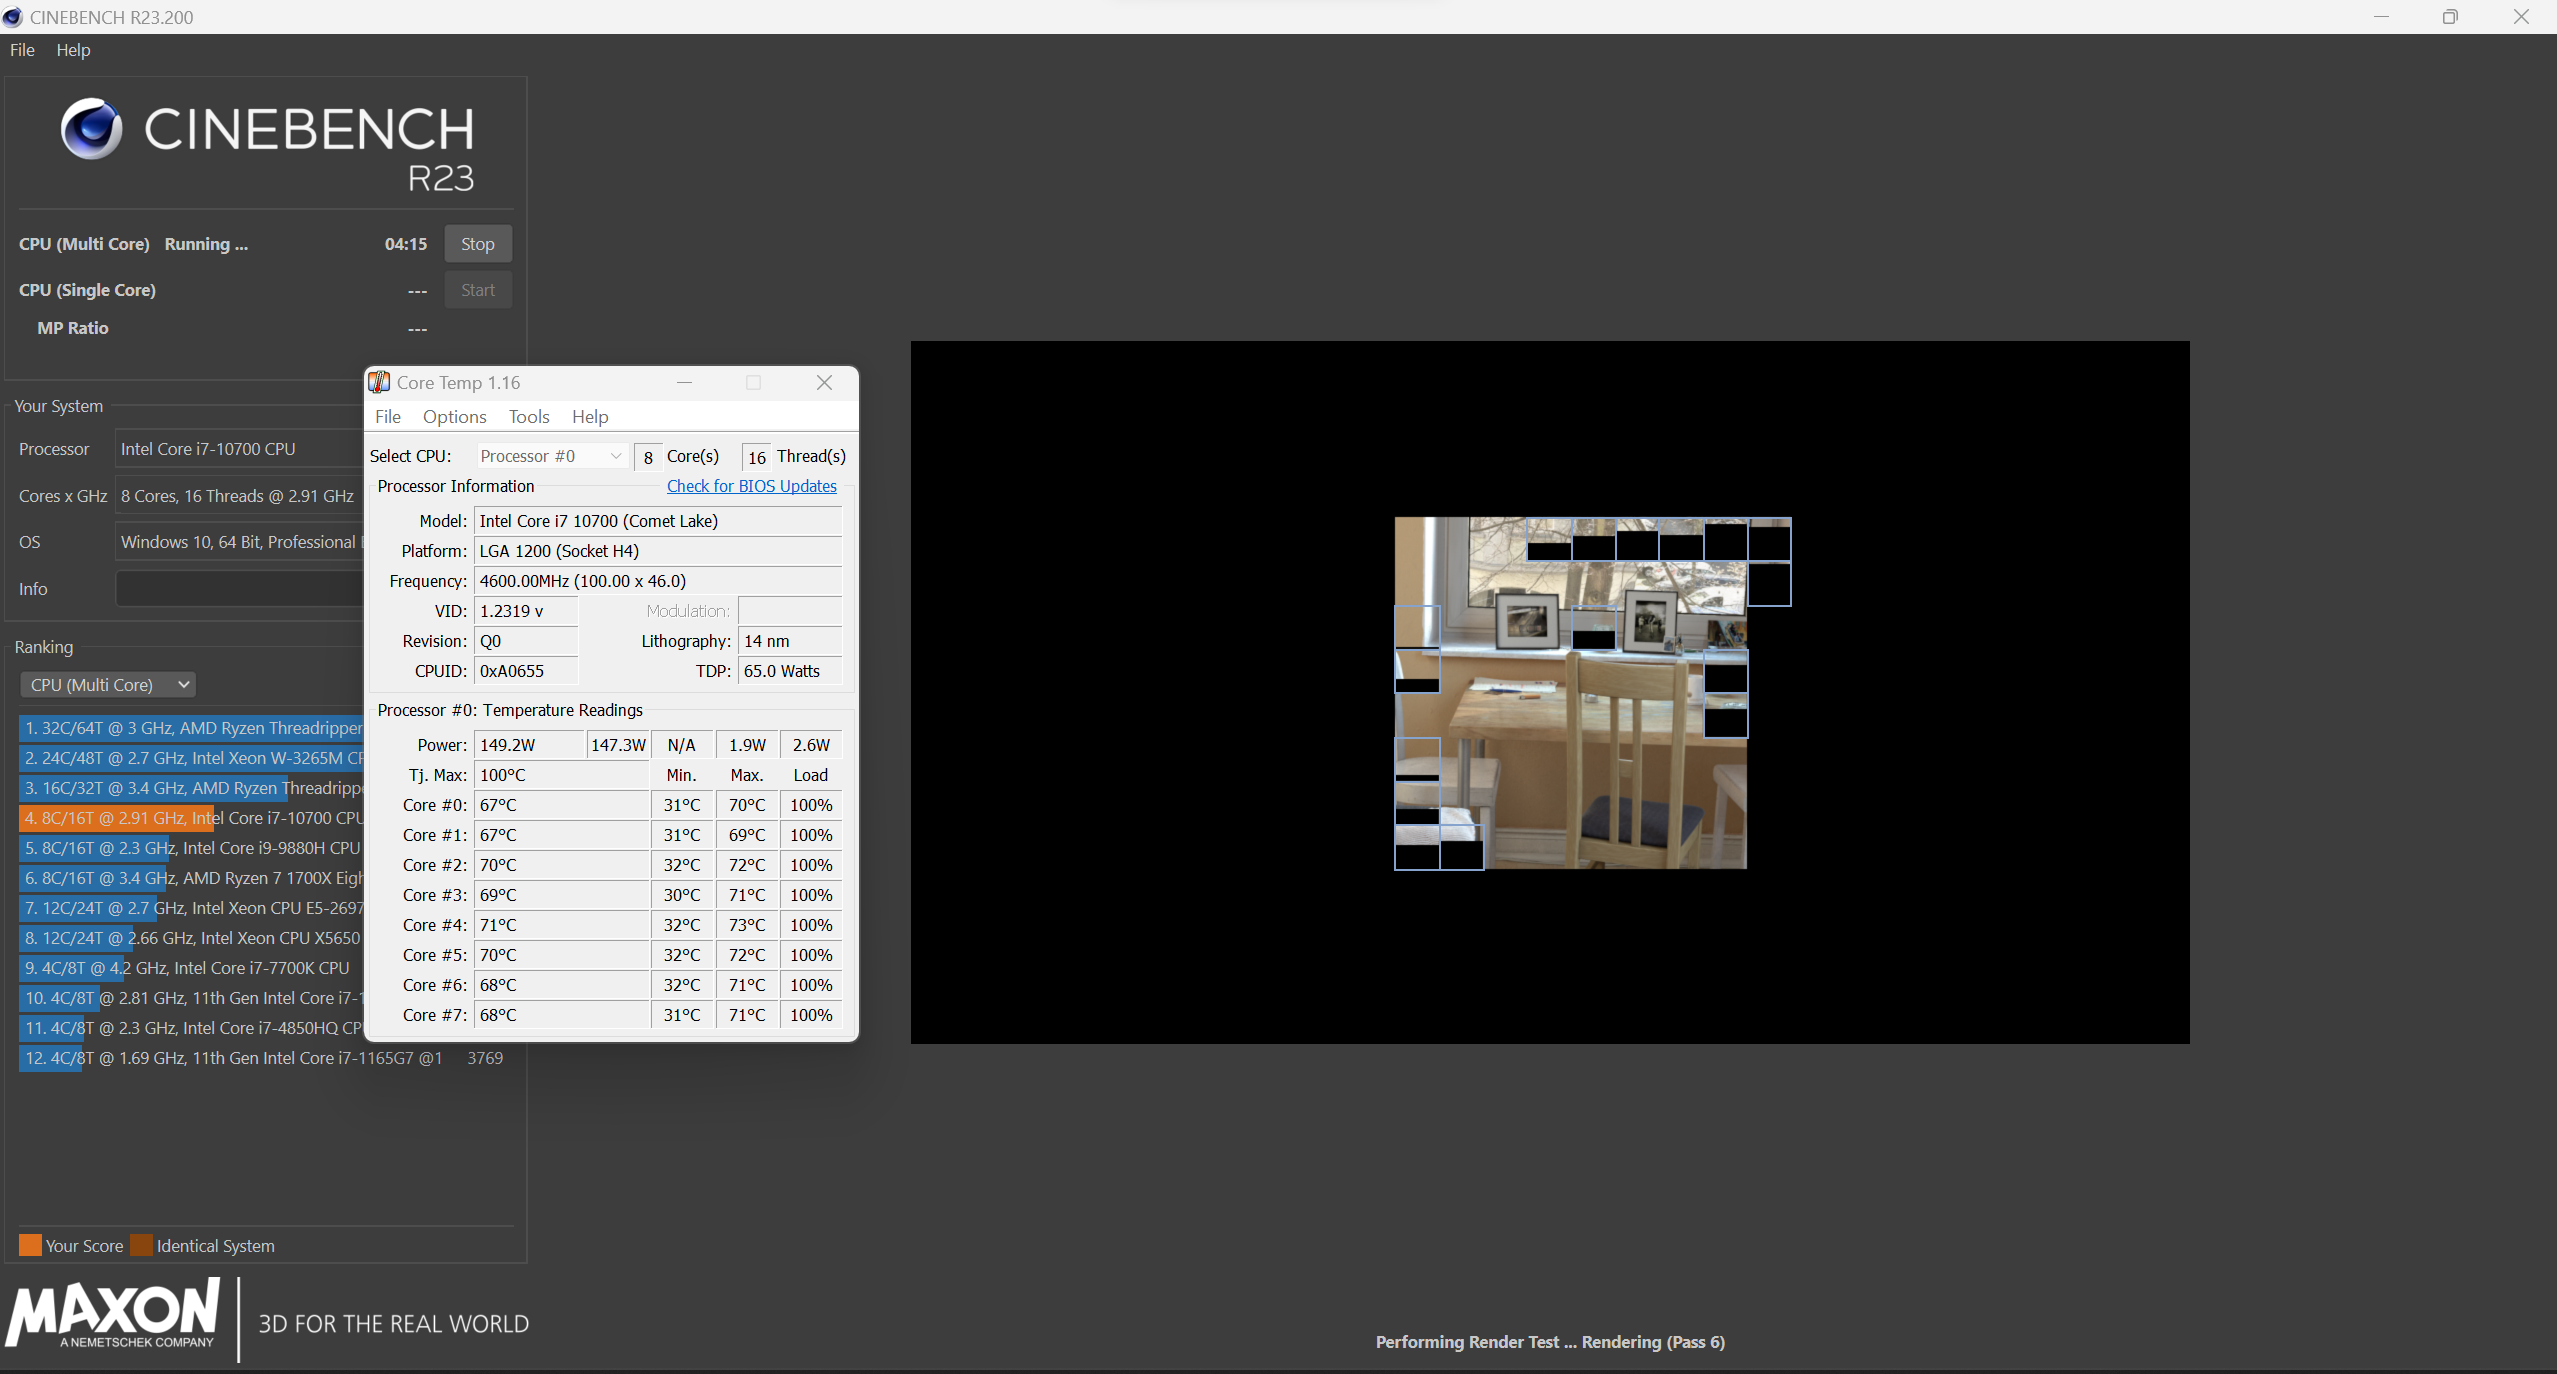Expand the CPU (Multi Core) ranking dropdown
2557x1374 pixels.
pyautogui.click(x=108, y=685)
